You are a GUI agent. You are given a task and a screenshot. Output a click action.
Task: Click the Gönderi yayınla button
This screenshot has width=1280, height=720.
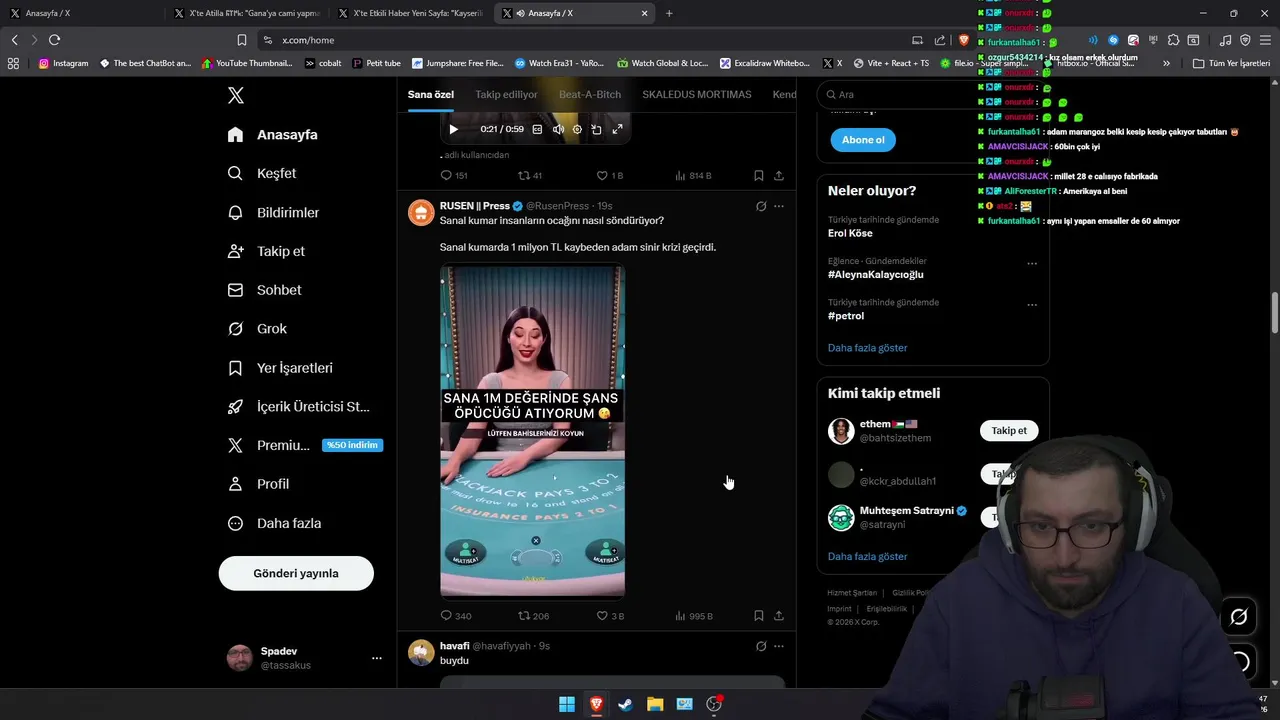296,573
